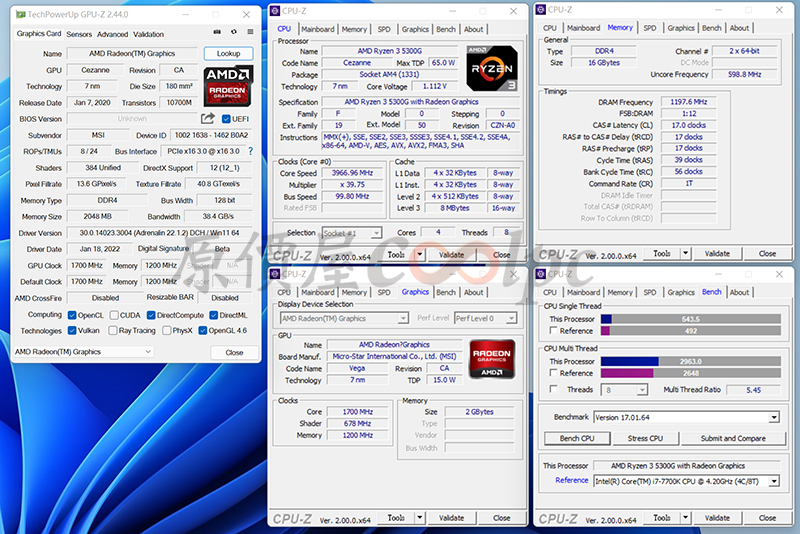
Task: Click the Lookup button in GPU-Z
Action: pos(228,54)
